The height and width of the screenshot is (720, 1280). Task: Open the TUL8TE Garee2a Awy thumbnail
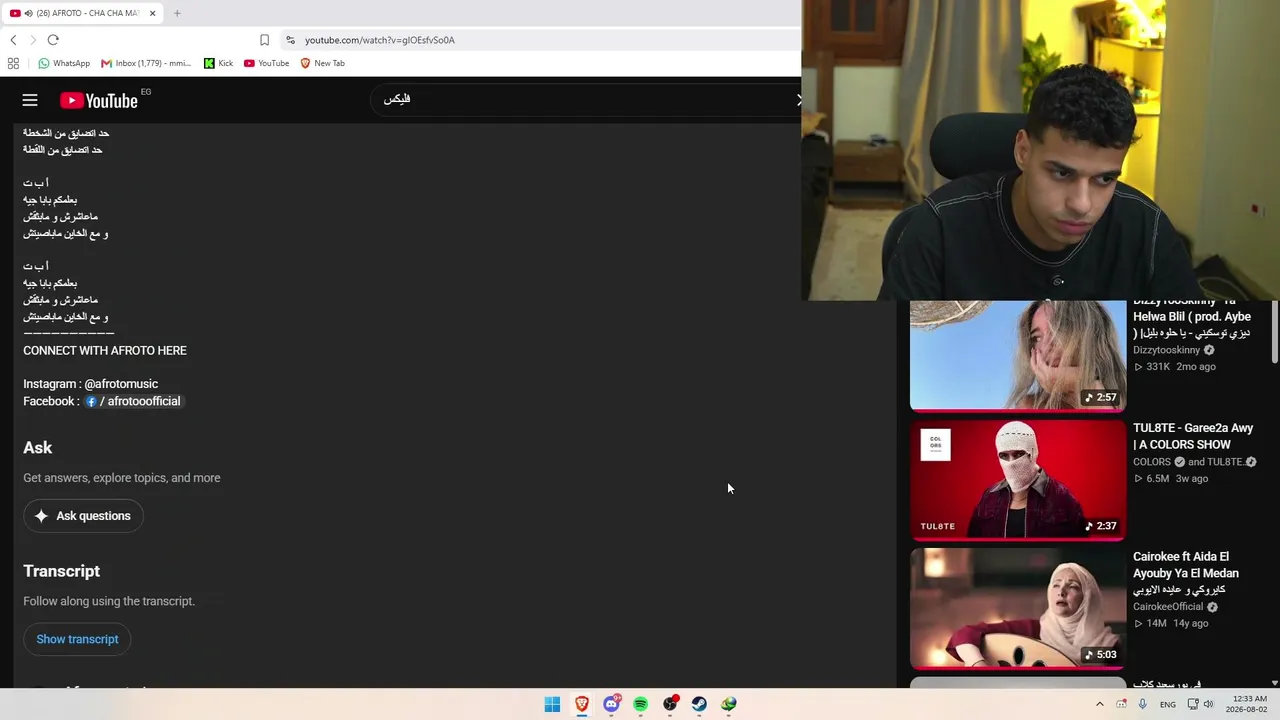1017,480
